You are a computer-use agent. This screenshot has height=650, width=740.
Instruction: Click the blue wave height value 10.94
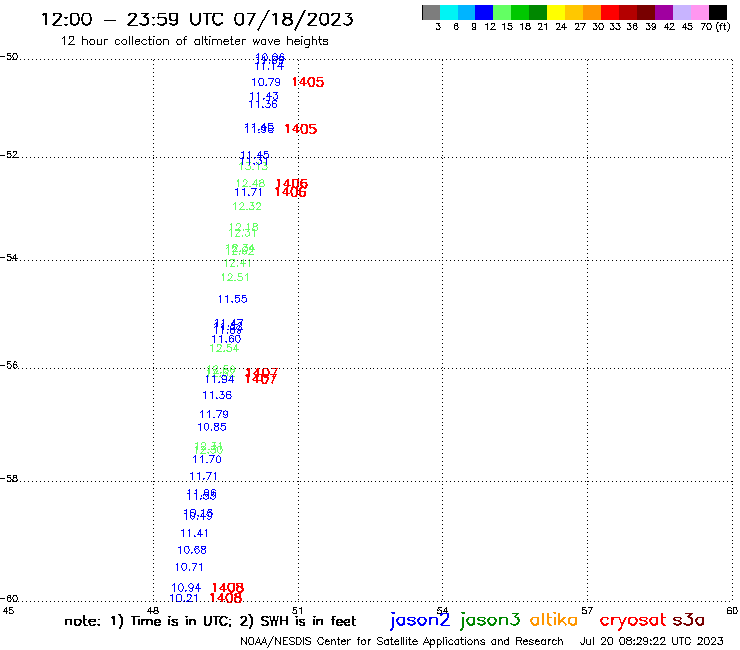186,588
